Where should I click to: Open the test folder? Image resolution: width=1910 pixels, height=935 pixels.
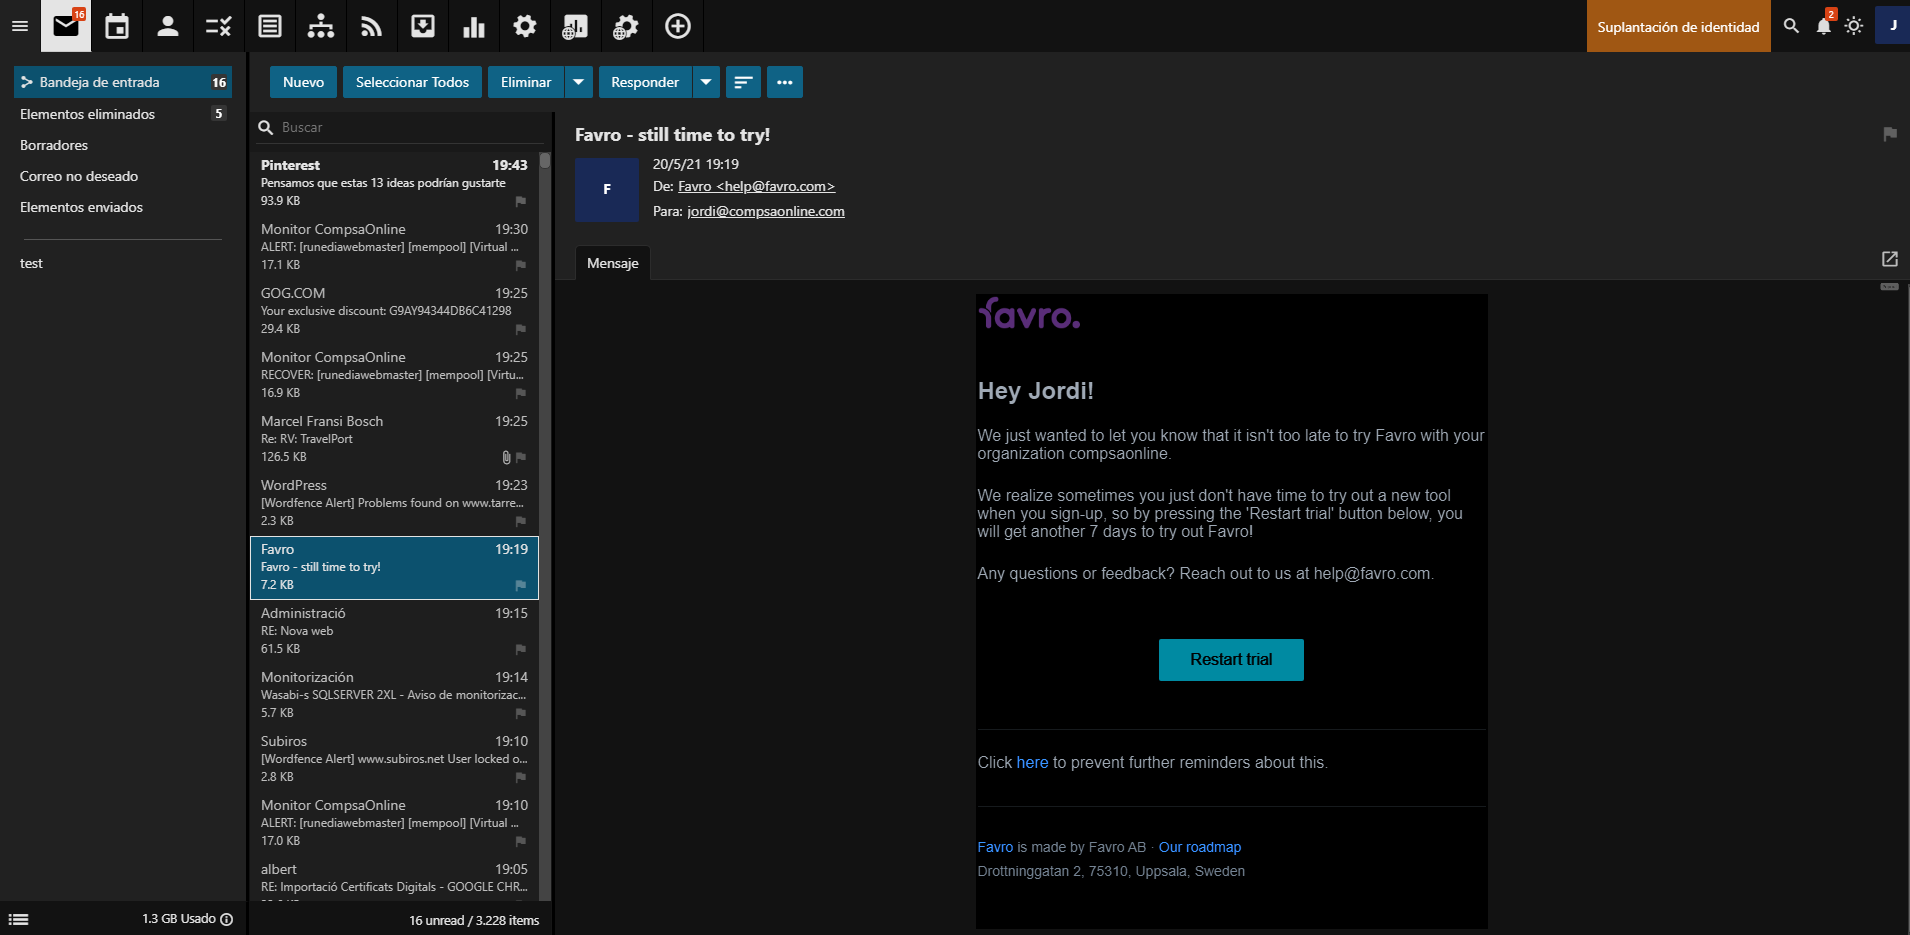pos(123,263)
